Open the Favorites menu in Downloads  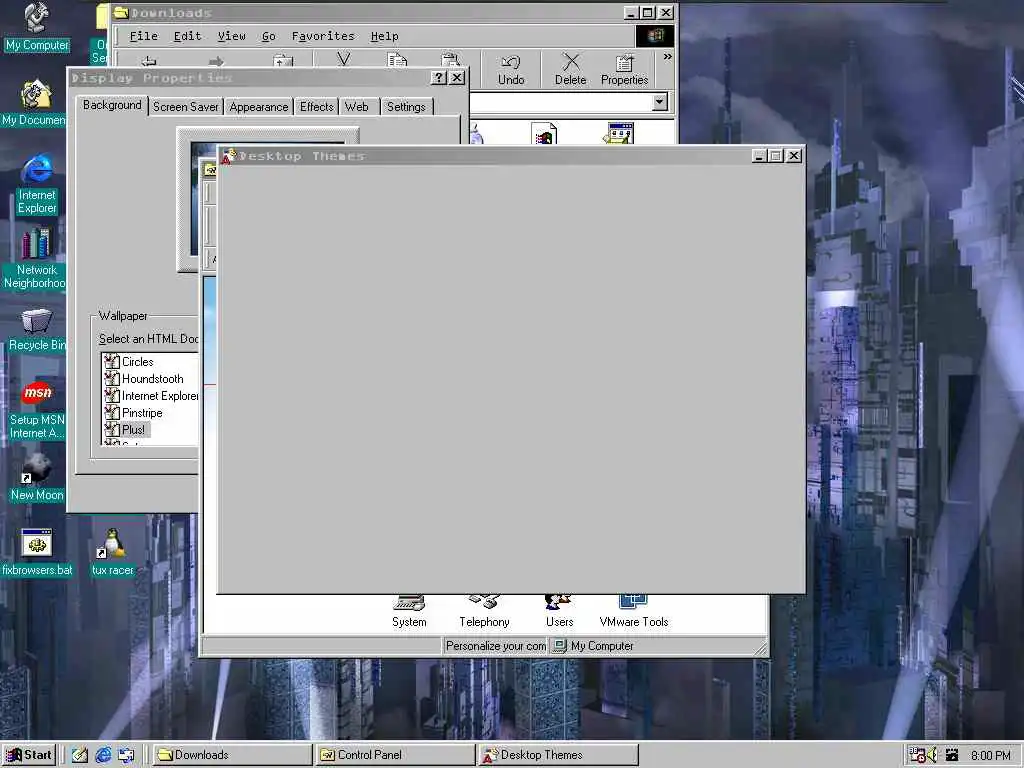[323, 36]
